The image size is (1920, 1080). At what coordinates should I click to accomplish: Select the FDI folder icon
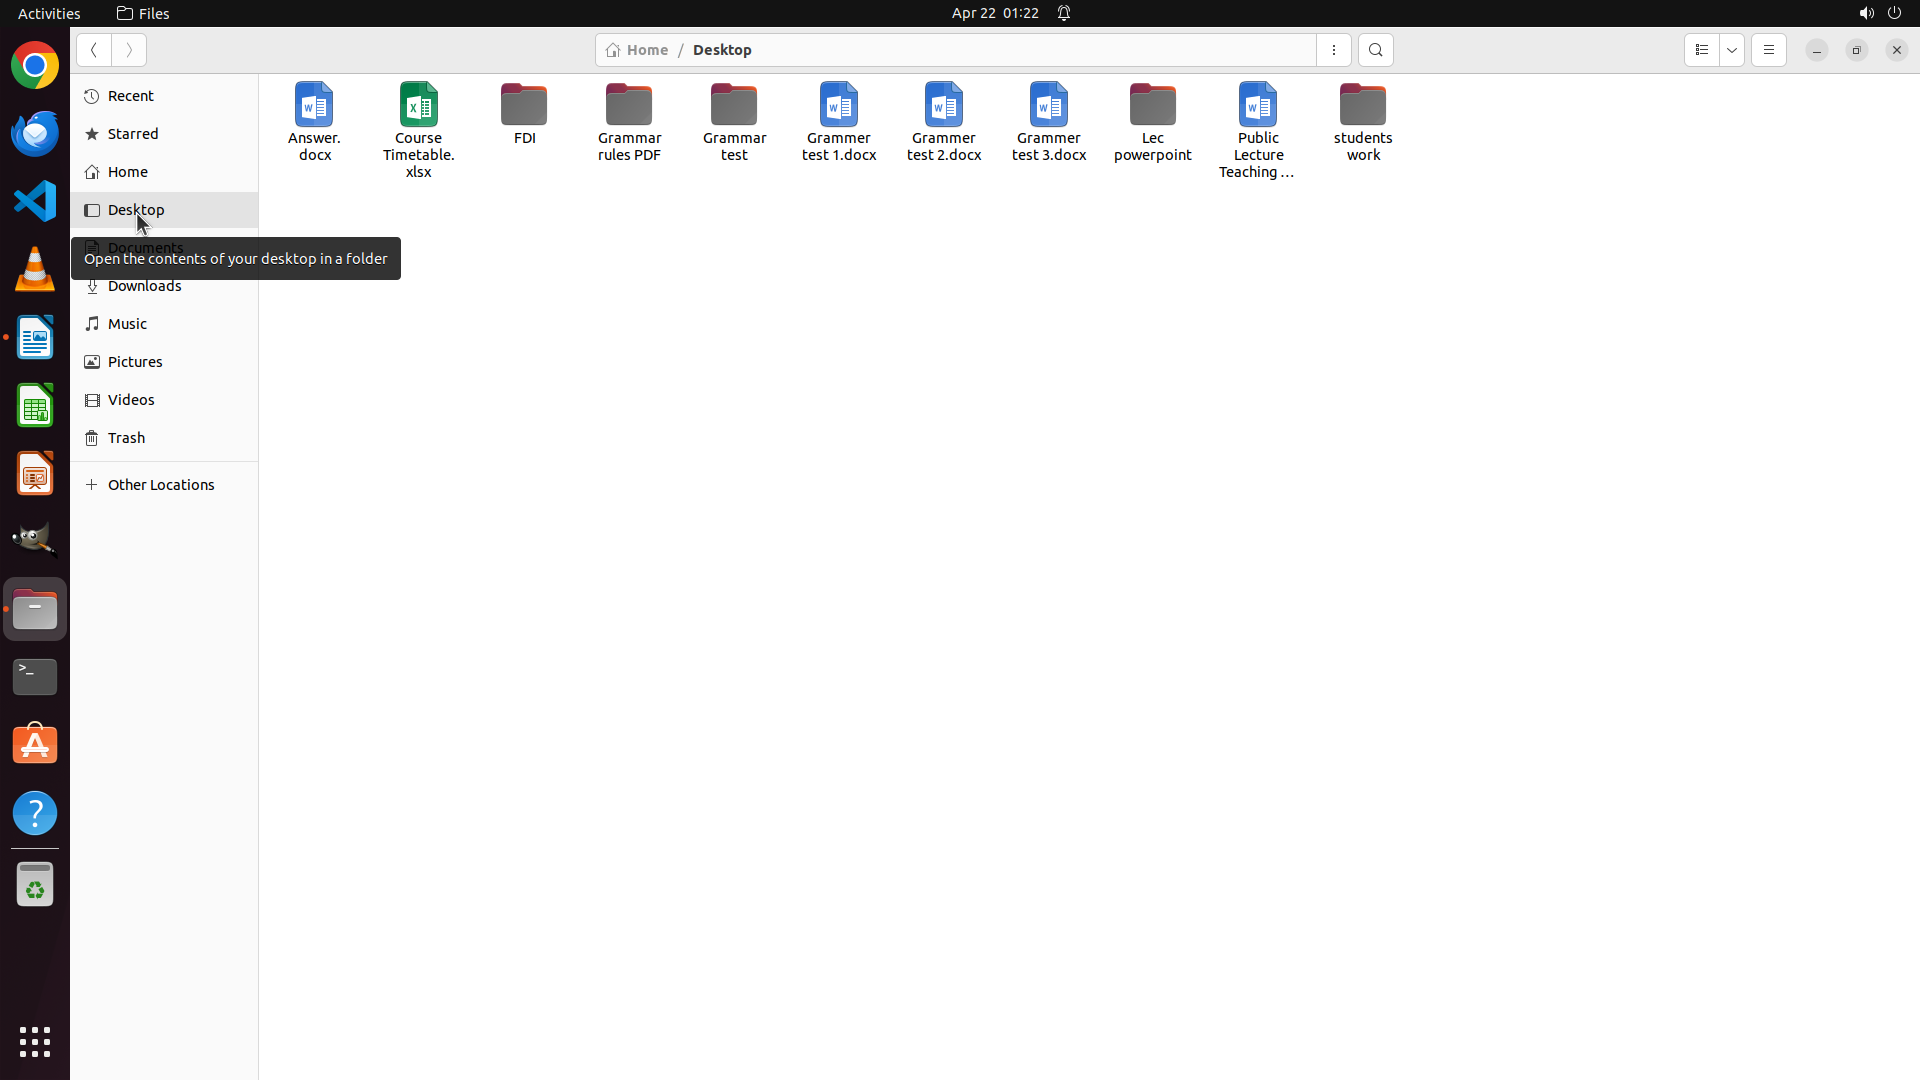tap(524, 107)
